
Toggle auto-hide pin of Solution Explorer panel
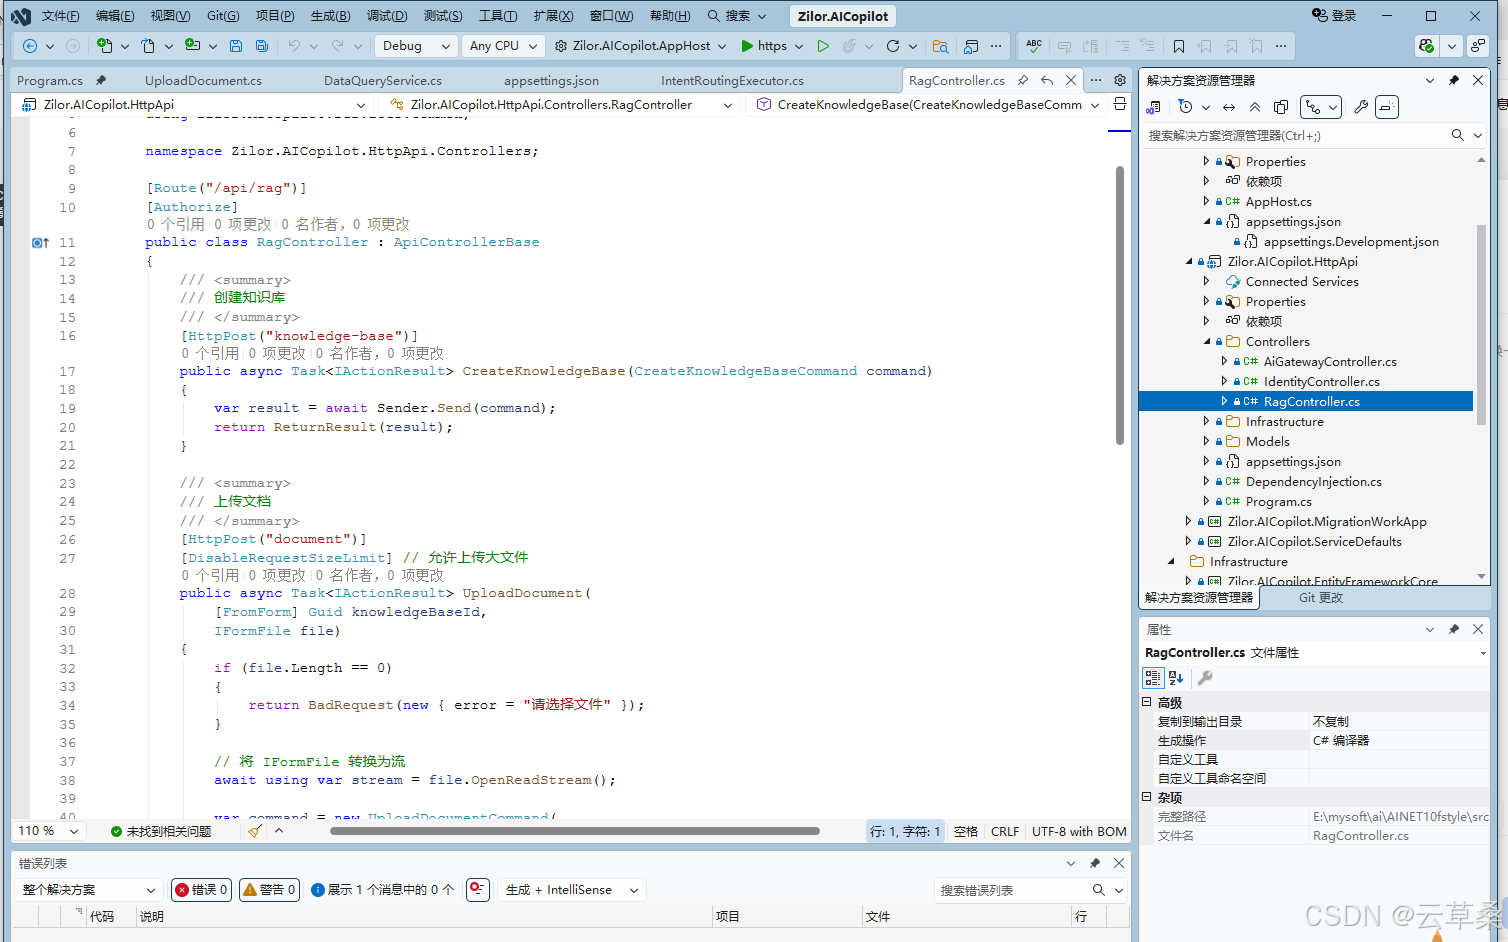point(1454,80)
